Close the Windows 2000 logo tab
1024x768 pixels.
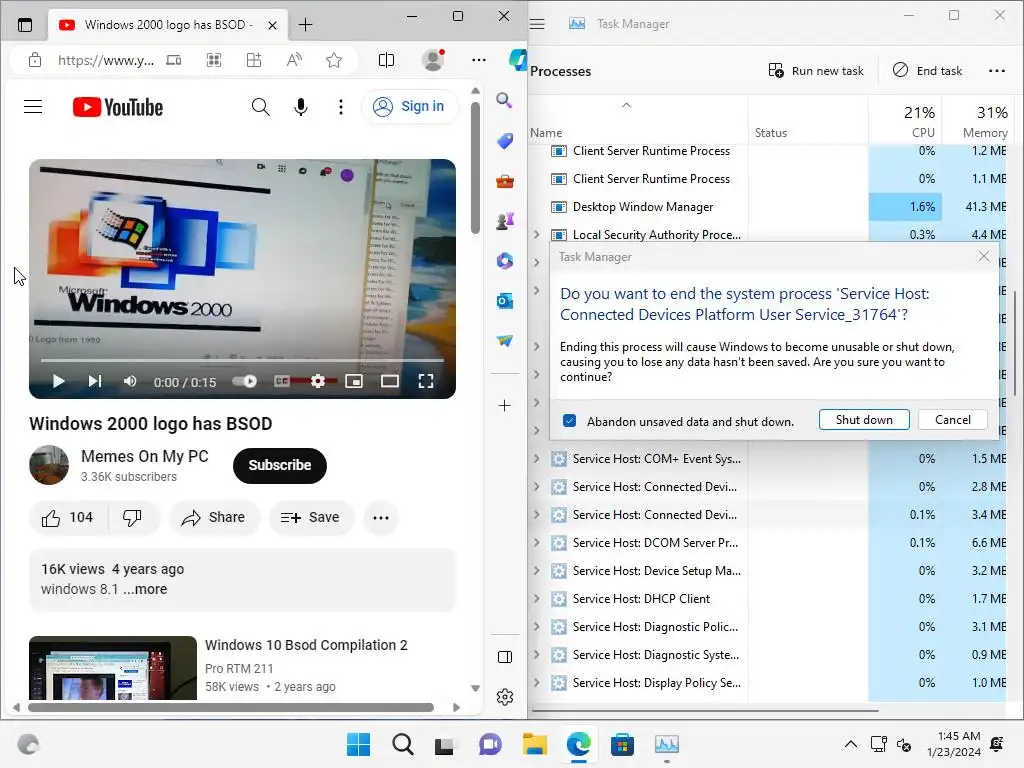pyautogui.click(x=272, y=25)
